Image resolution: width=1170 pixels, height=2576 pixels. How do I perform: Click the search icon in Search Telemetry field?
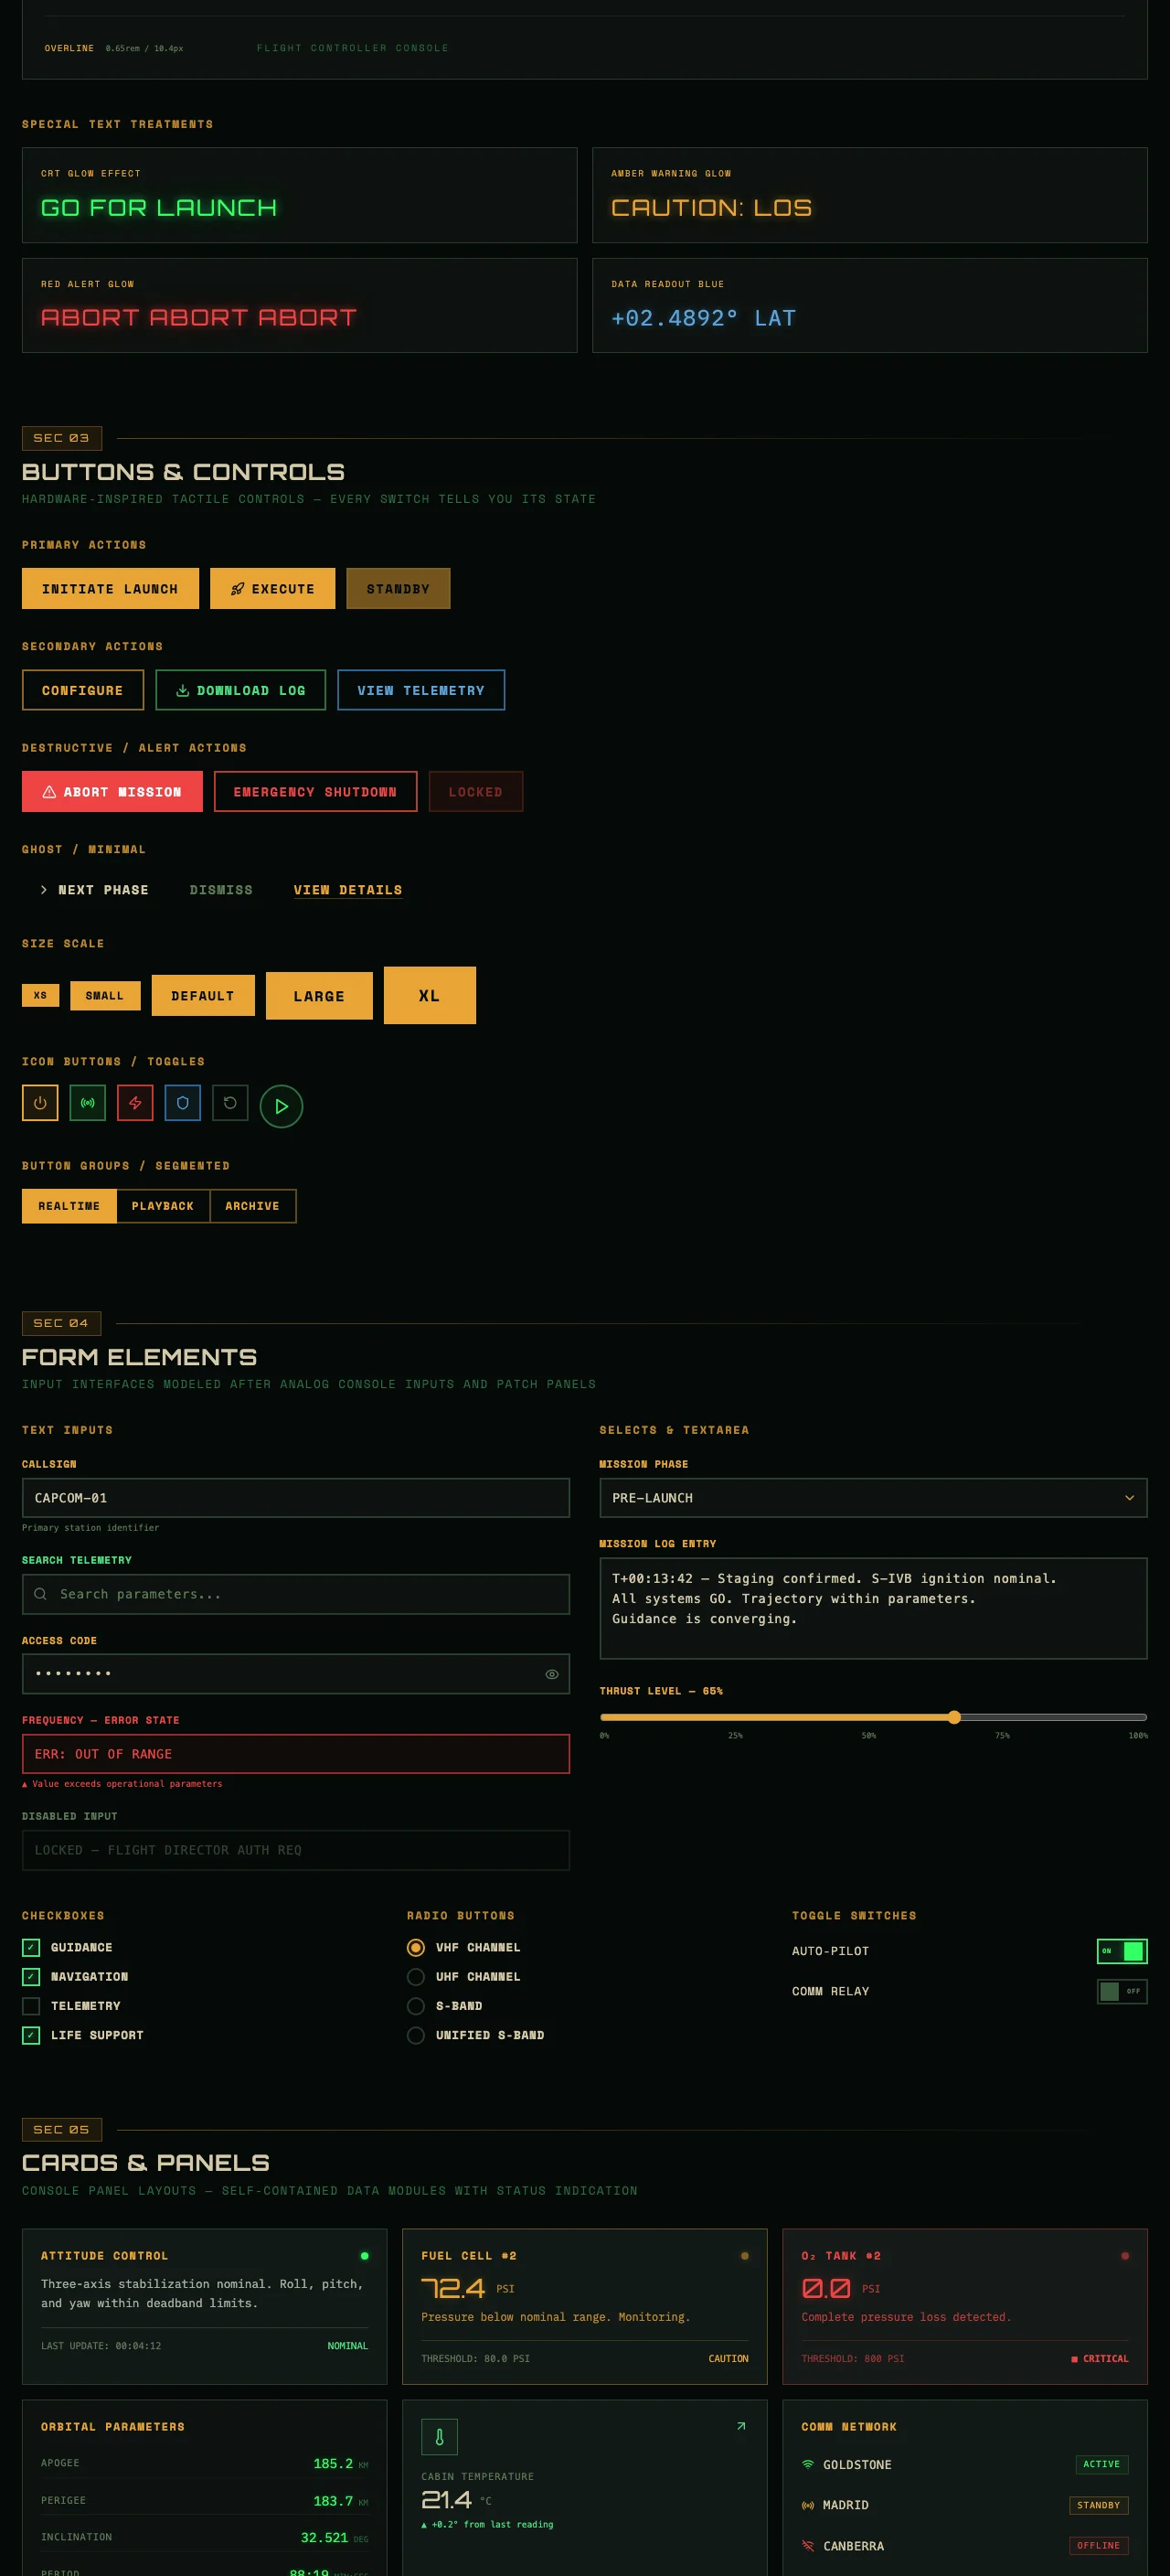pos(40,1594)
